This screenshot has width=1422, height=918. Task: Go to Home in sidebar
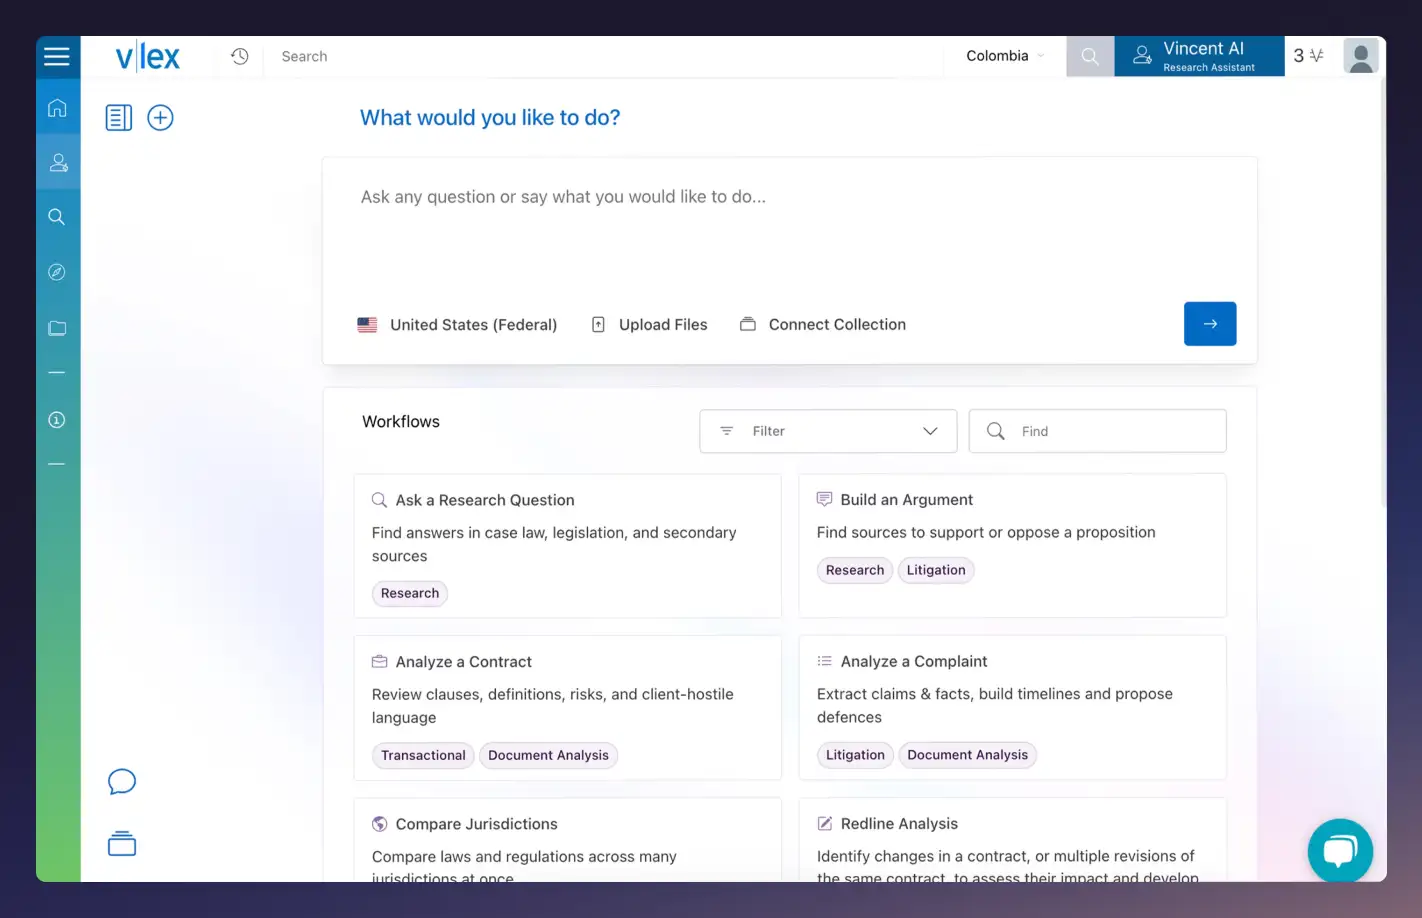57,108
